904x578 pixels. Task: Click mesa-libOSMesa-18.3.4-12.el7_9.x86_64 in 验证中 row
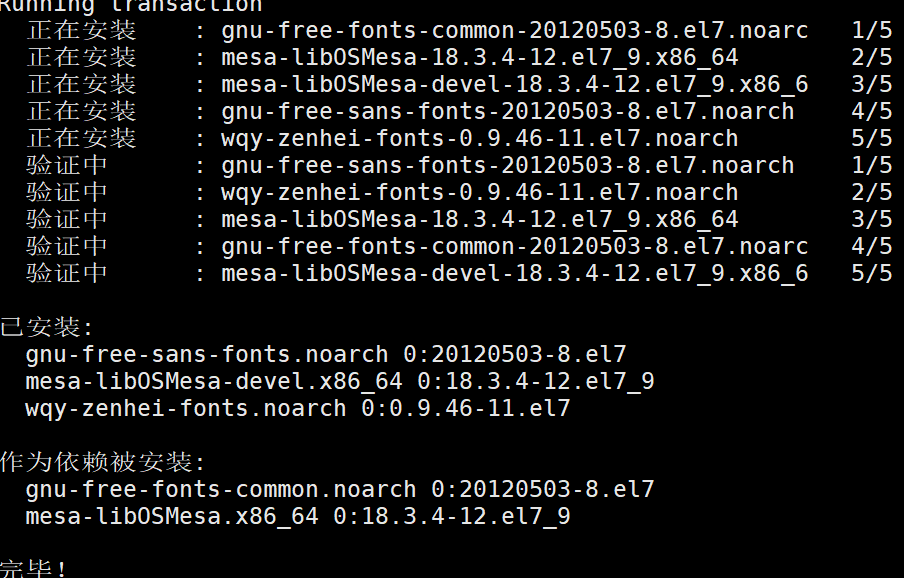(x=480, y=220)
